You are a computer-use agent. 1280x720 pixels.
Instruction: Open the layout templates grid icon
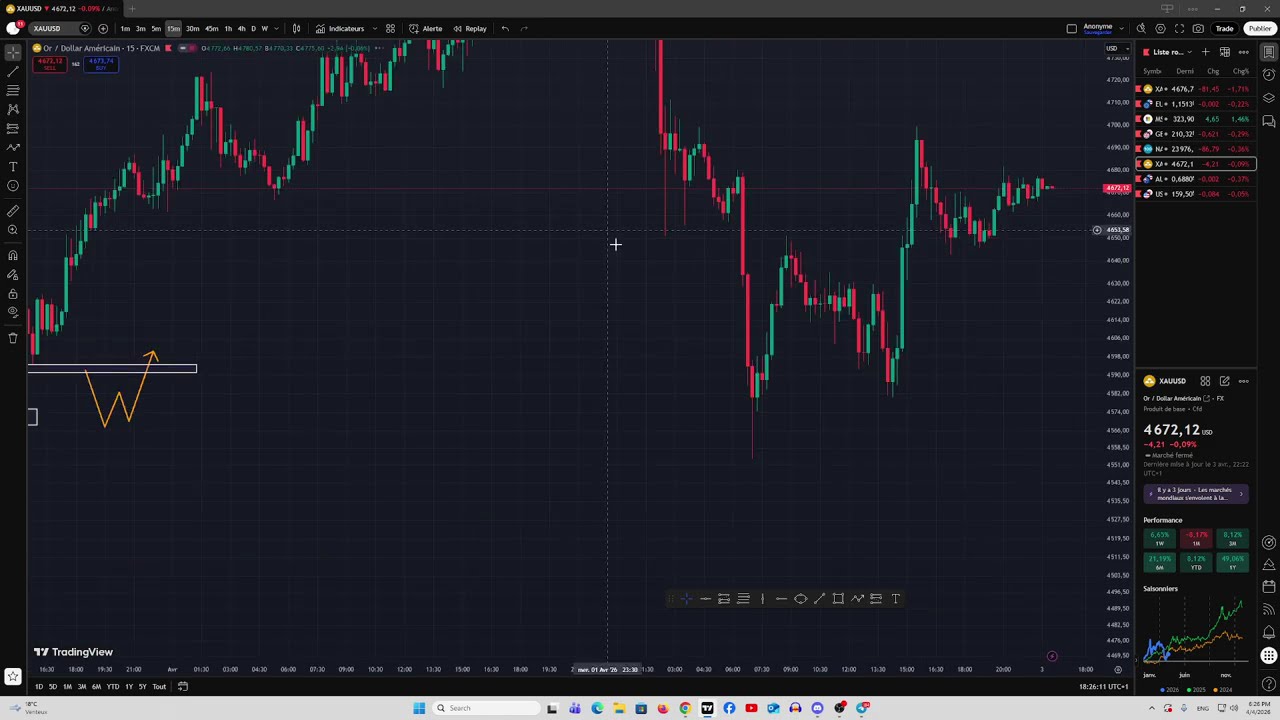coord(390,28)
